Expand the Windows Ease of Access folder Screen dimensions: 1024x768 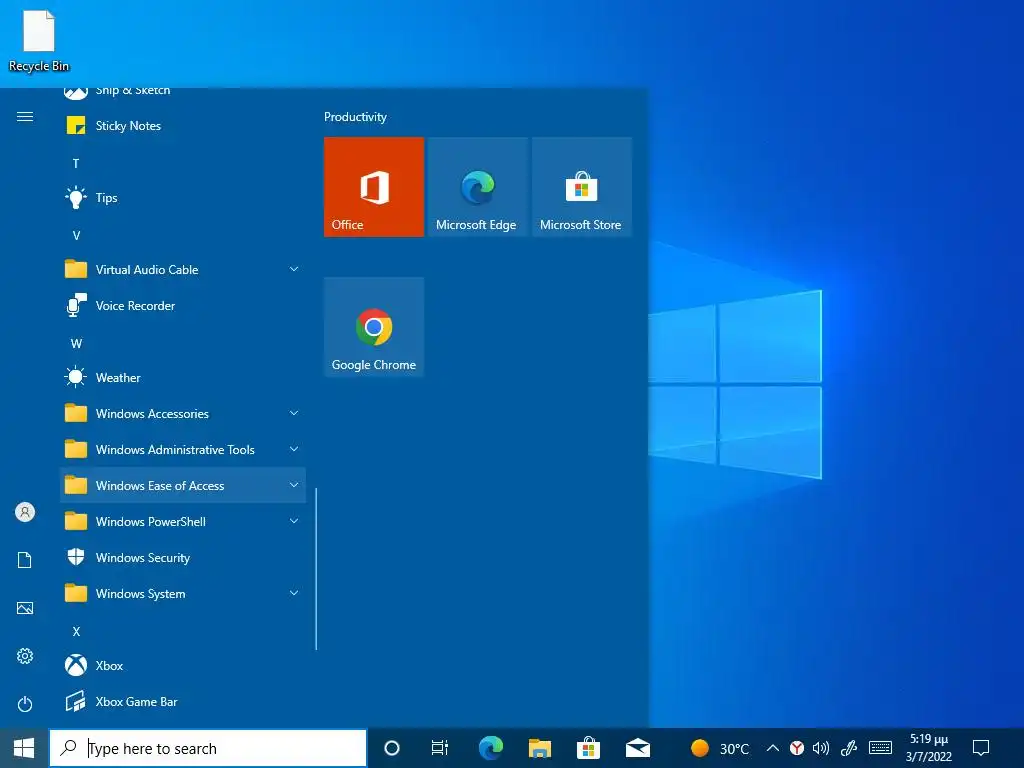coord(182,485)
